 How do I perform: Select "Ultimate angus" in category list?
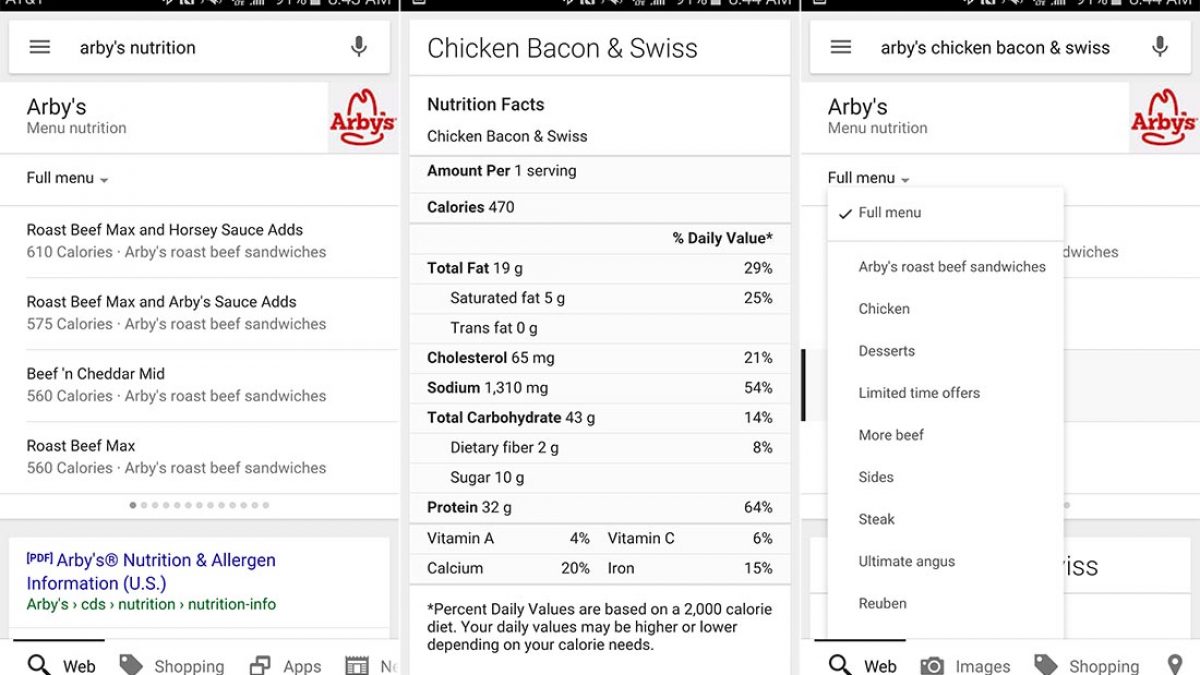[906, 561]
